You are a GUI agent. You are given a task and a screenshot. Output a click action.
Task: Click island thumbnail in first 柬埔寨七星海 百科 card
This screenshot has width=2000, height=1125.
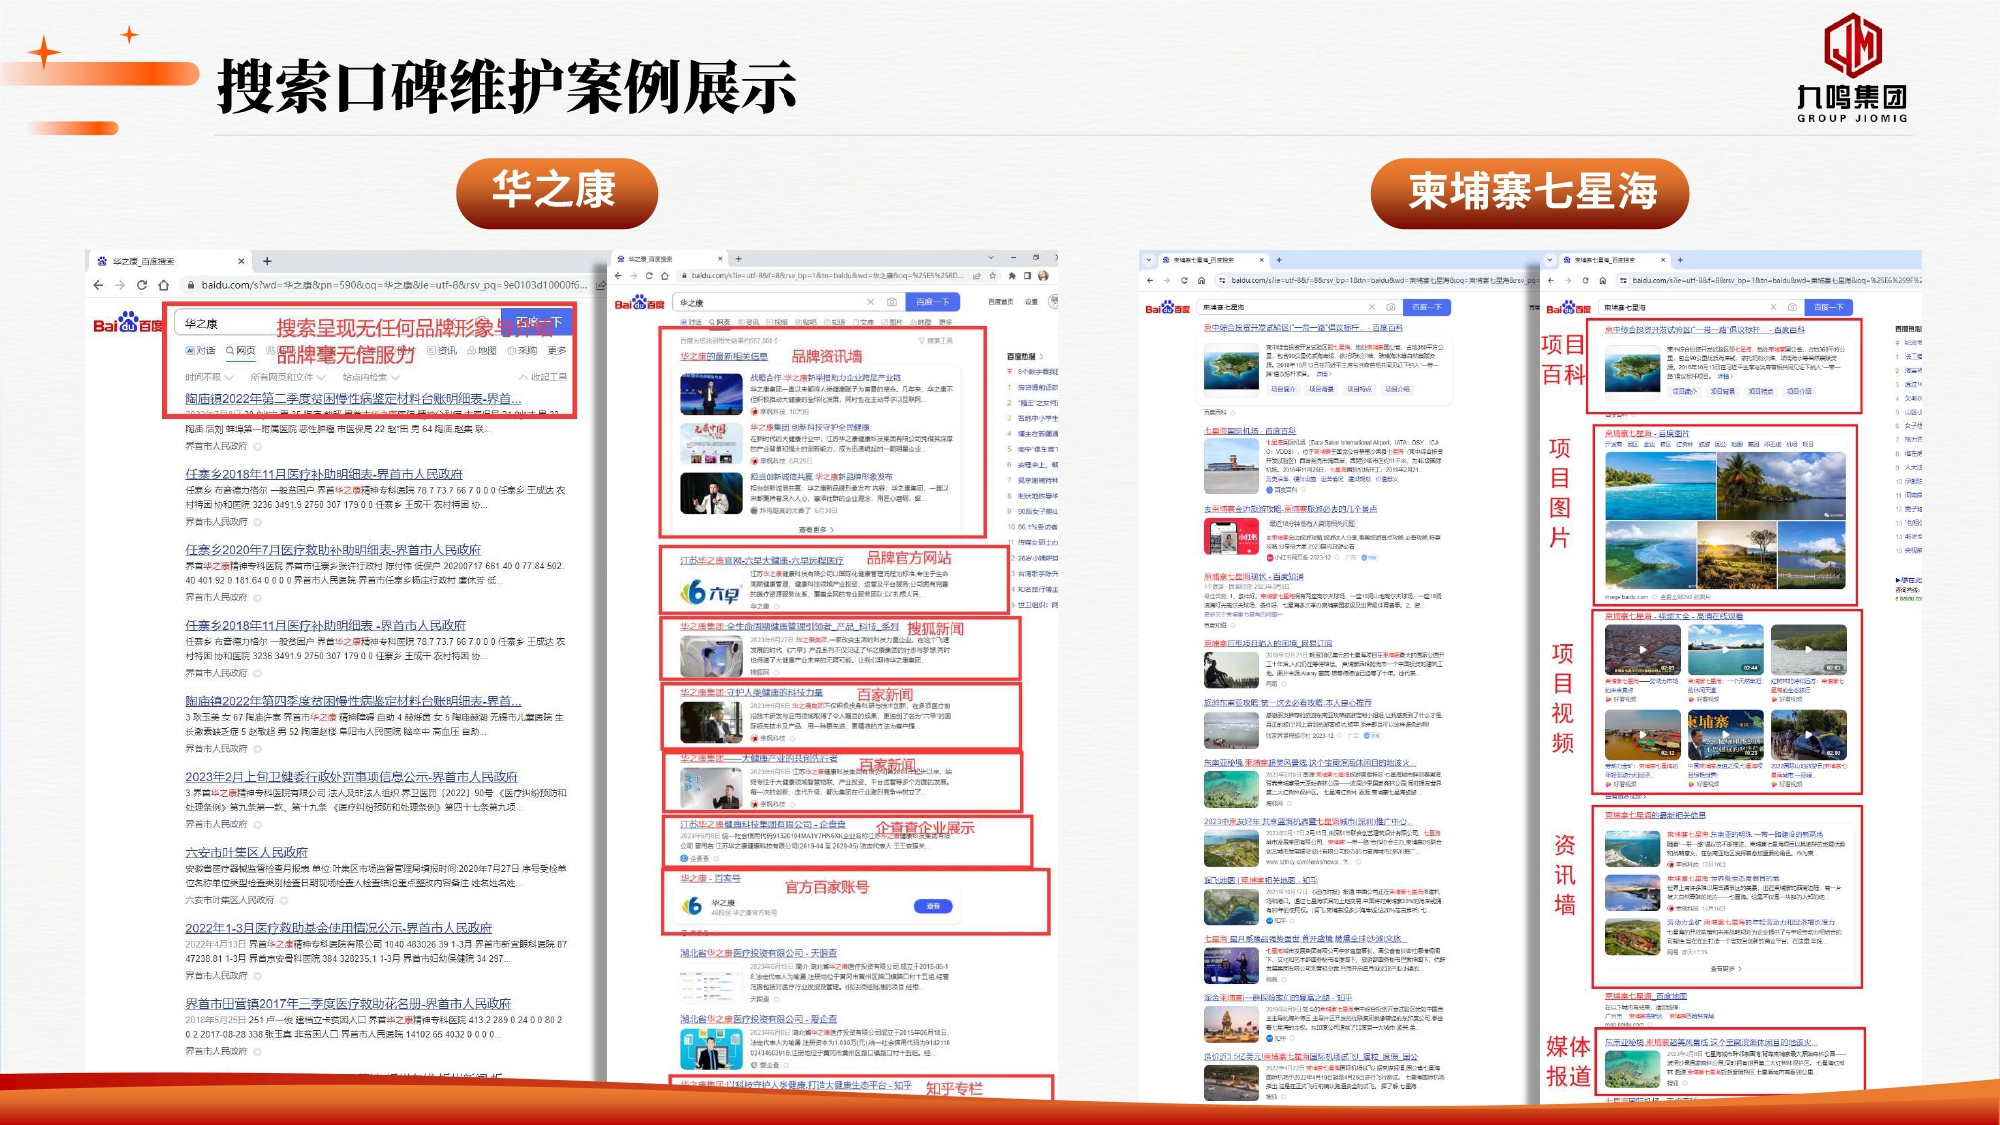click(1231, 369)
